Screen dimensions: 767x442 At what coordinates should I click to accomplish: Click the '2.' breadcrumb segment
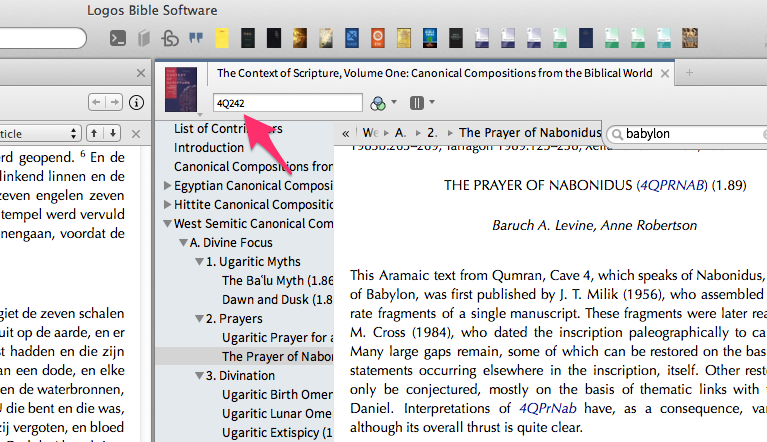[432, 133]
